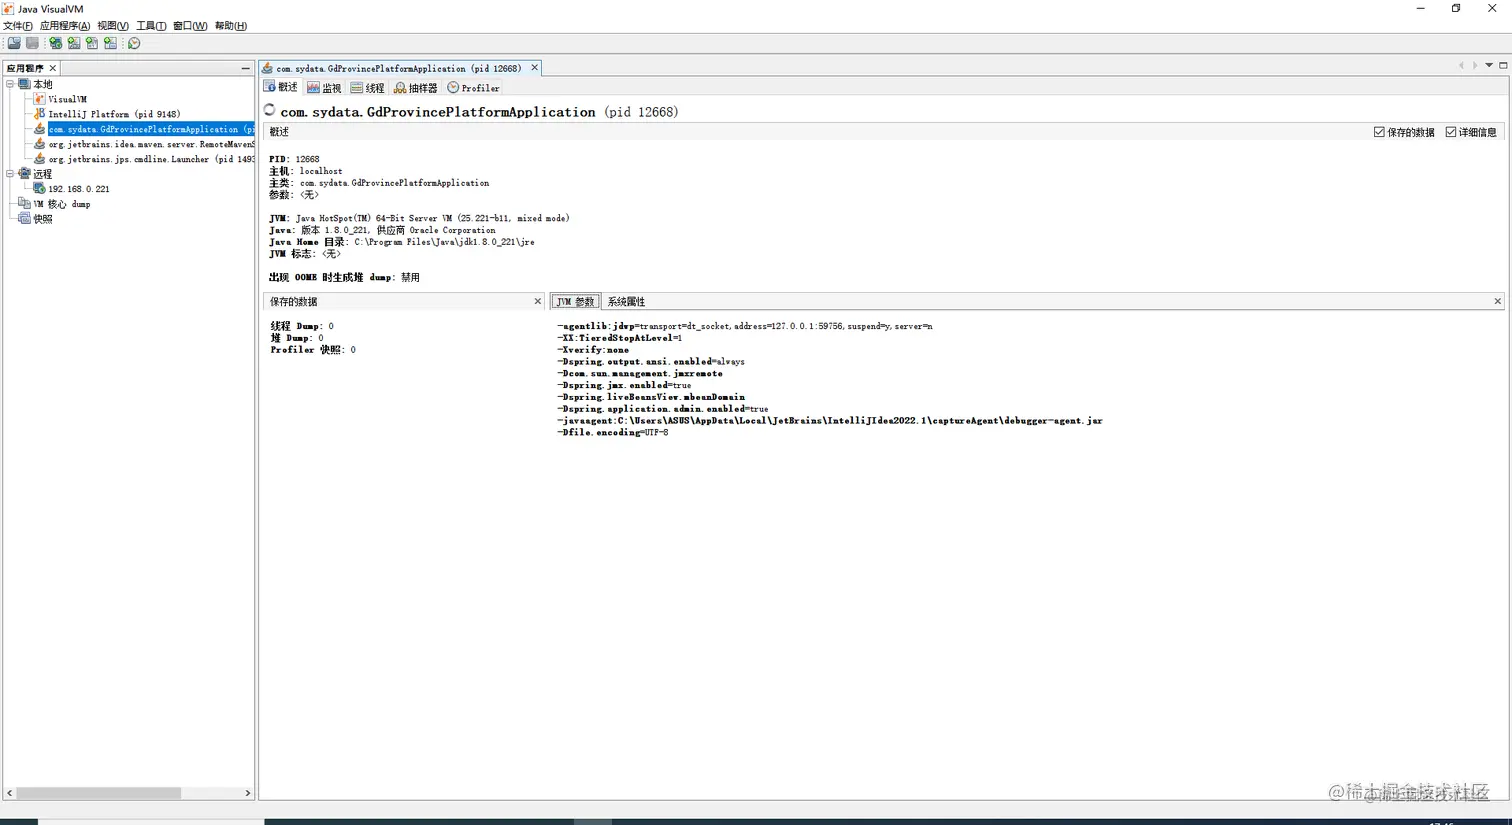Click the horizontal scrollbar thumb in applications panel

point(98,793)
